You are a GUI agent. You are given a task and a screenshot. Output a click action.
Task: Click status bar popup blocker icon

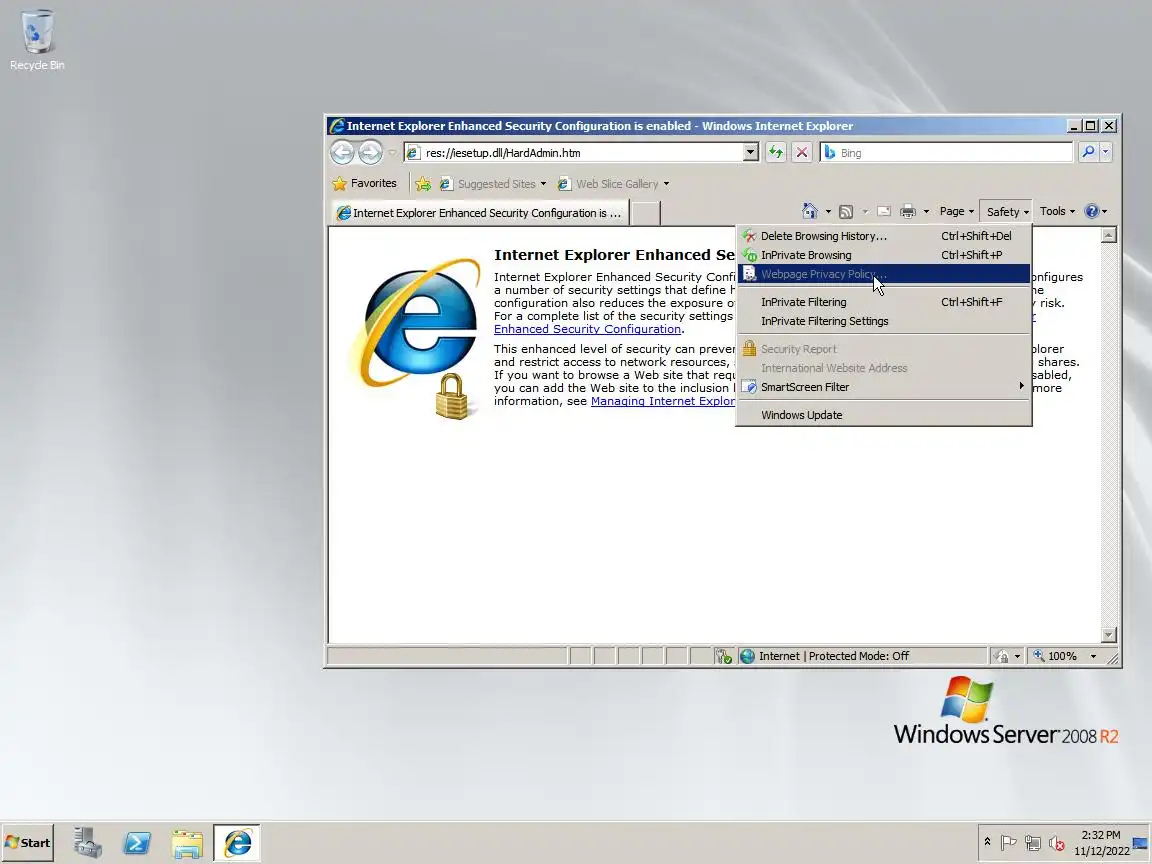[x=723, y=656]
